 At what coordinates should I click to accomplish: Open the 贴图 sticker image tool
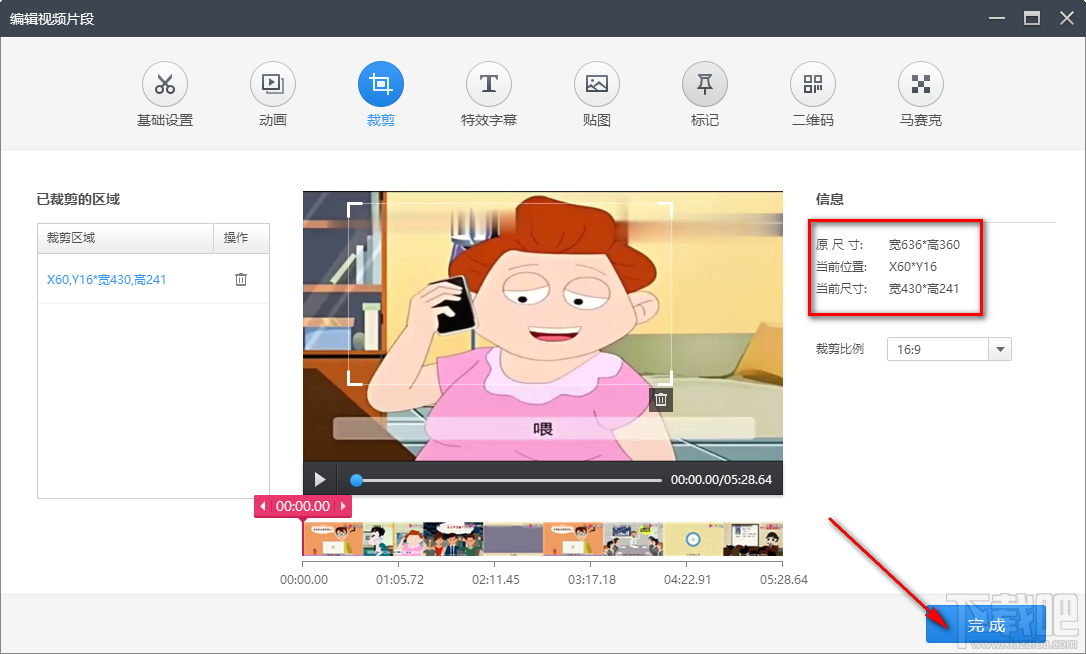[597, 85]
